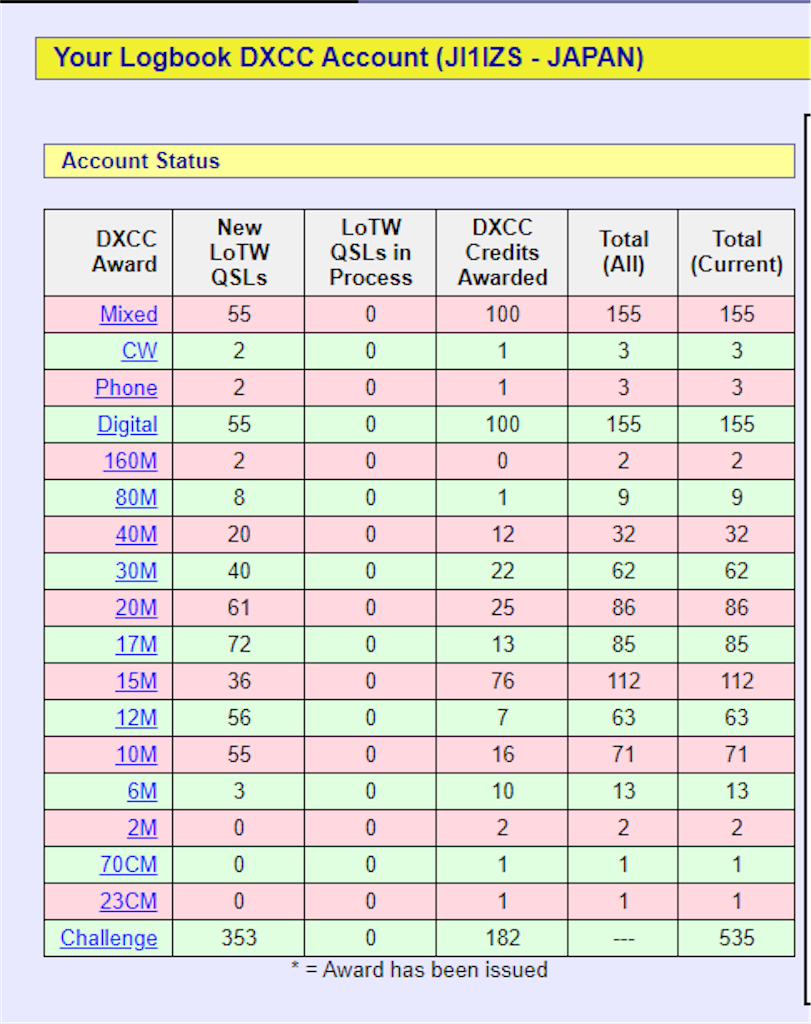Select the 12M row New LoTW QSLs value 56
This screenshot has width=811, height=1024.
click(239, 718)
